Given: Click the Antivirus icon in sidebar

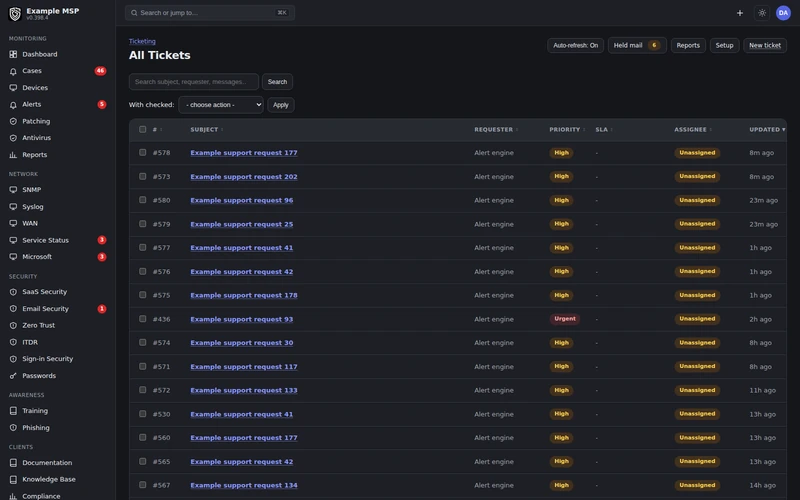Looking at the screenshot, I should coord(13,138).
